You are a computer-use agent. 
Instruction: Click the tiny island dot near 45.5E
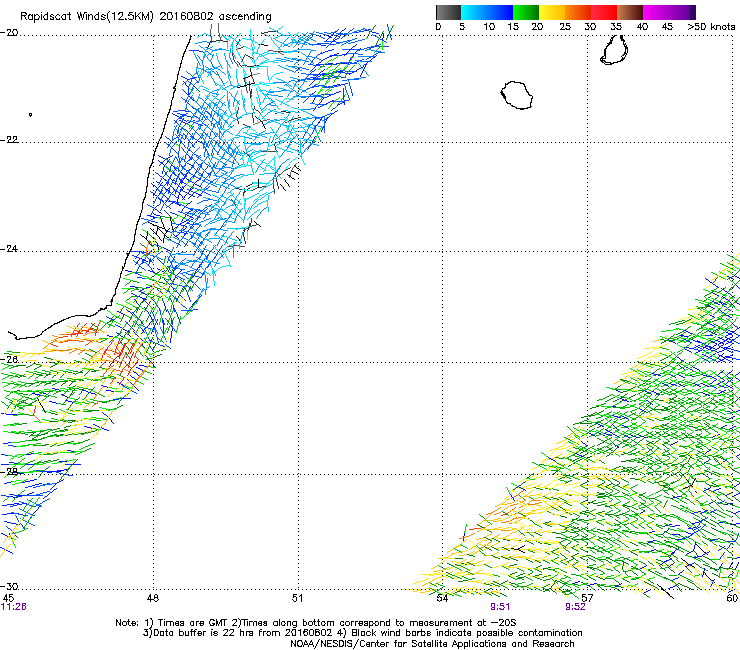(31, 115)
